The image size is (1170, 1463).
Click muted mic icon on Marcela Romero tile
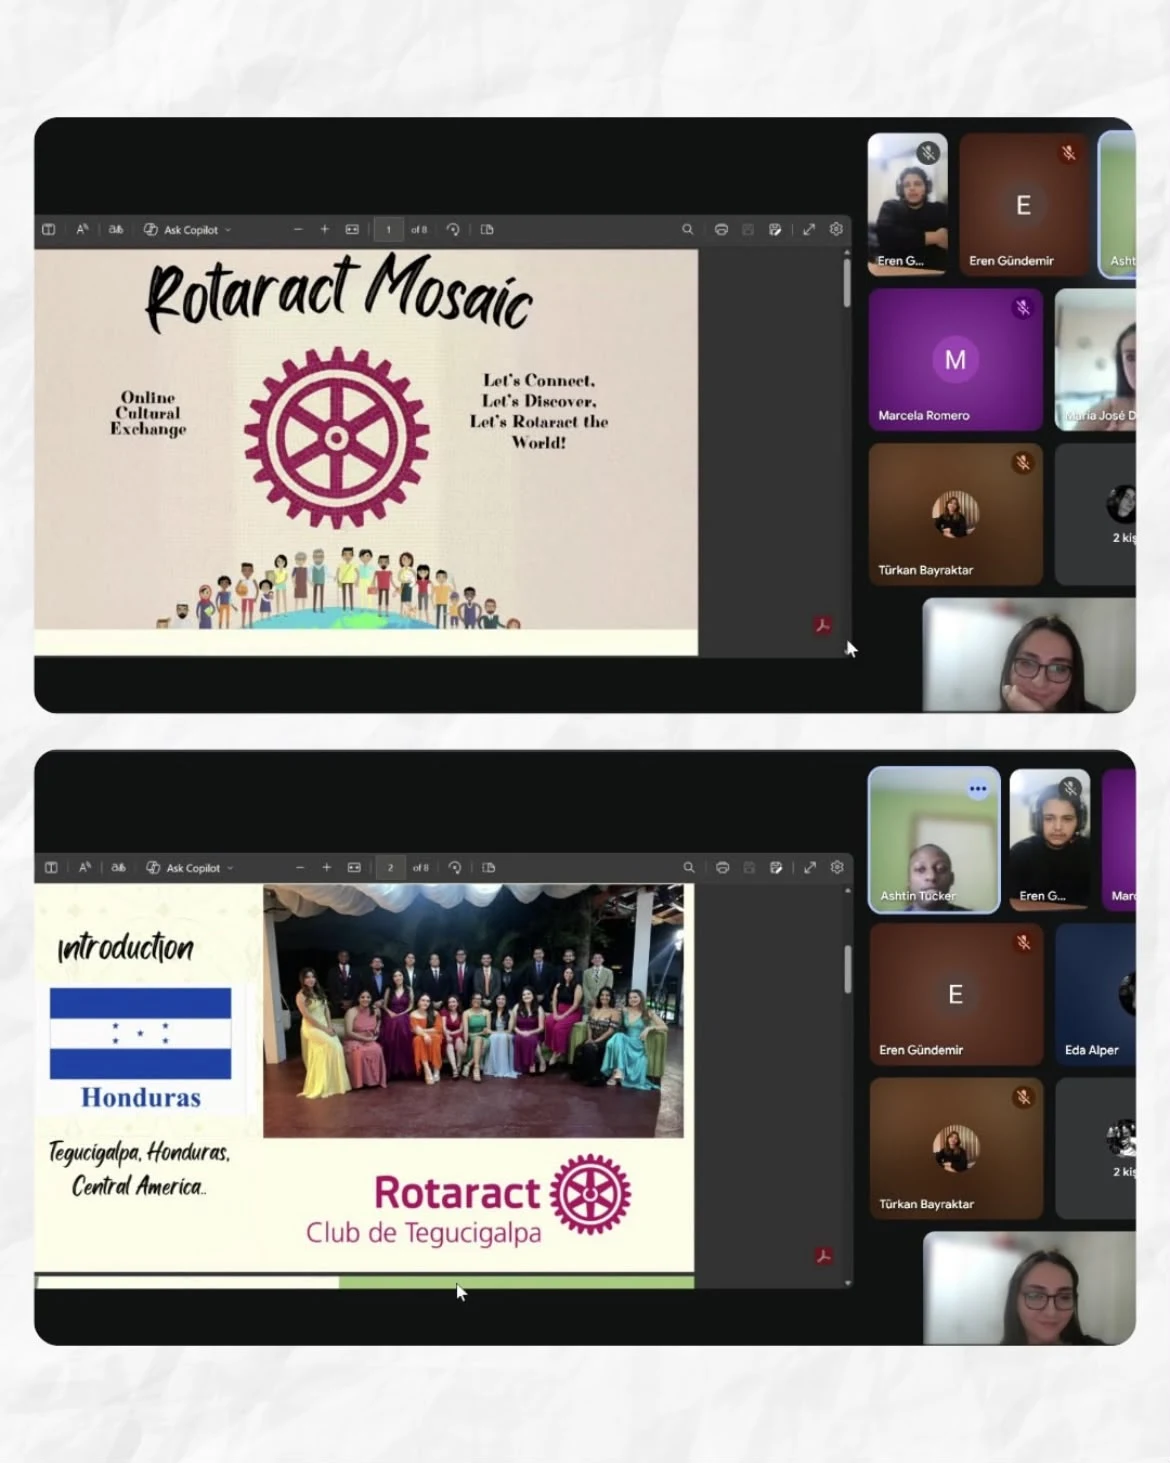(1022, 308)
